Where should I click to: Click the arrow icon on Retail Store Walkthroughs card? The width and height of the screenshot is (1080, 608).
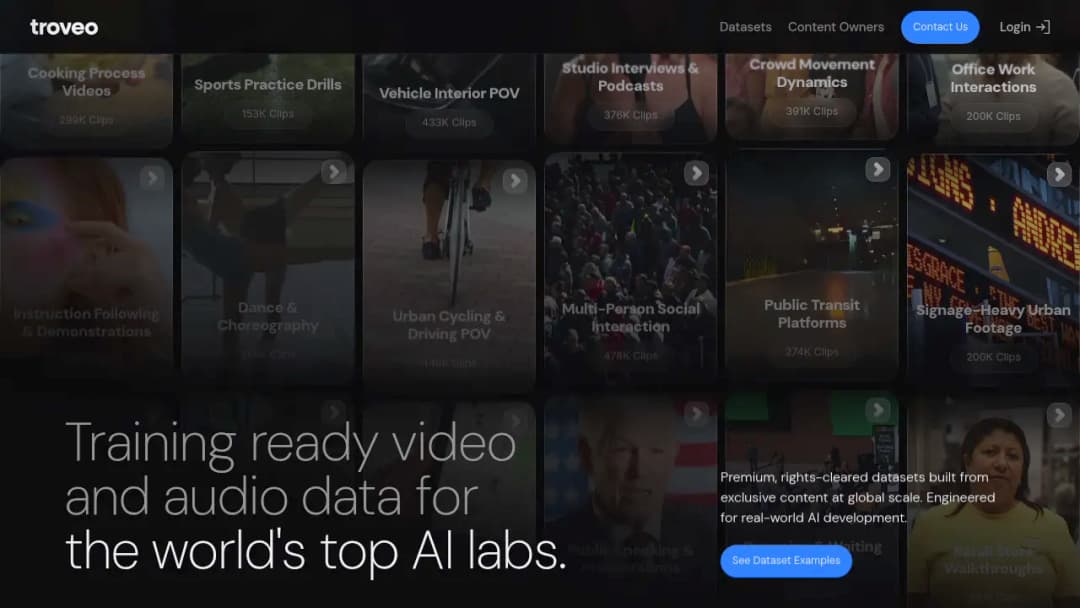tap(1059, 415)
